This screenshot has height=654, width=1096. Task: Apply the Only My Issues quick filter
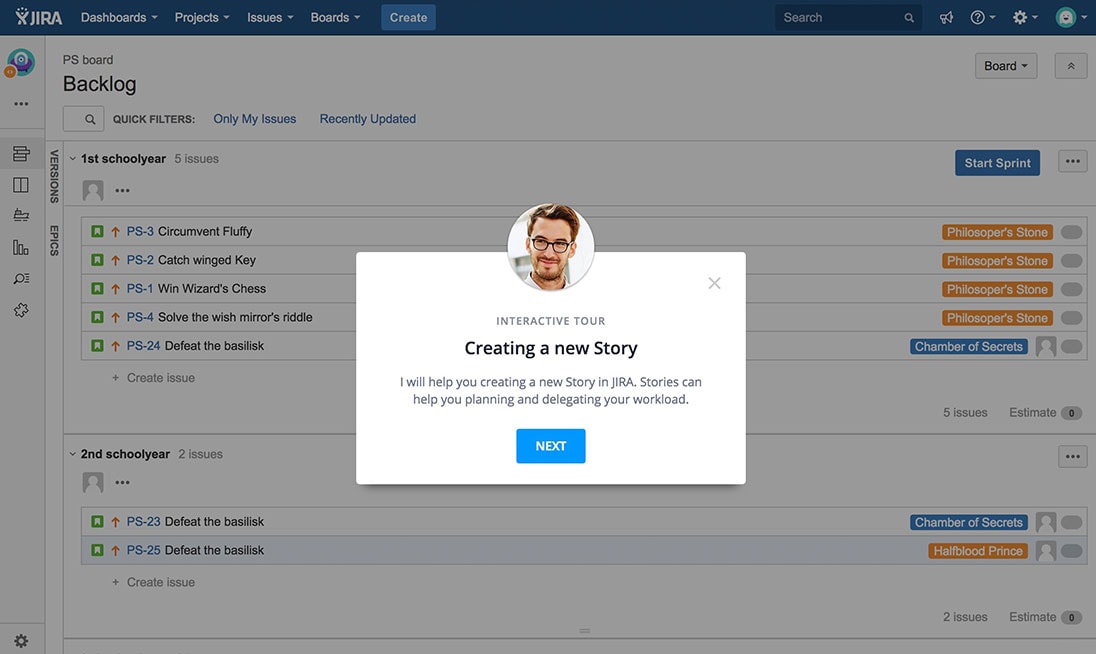click(x=254, y=118)
